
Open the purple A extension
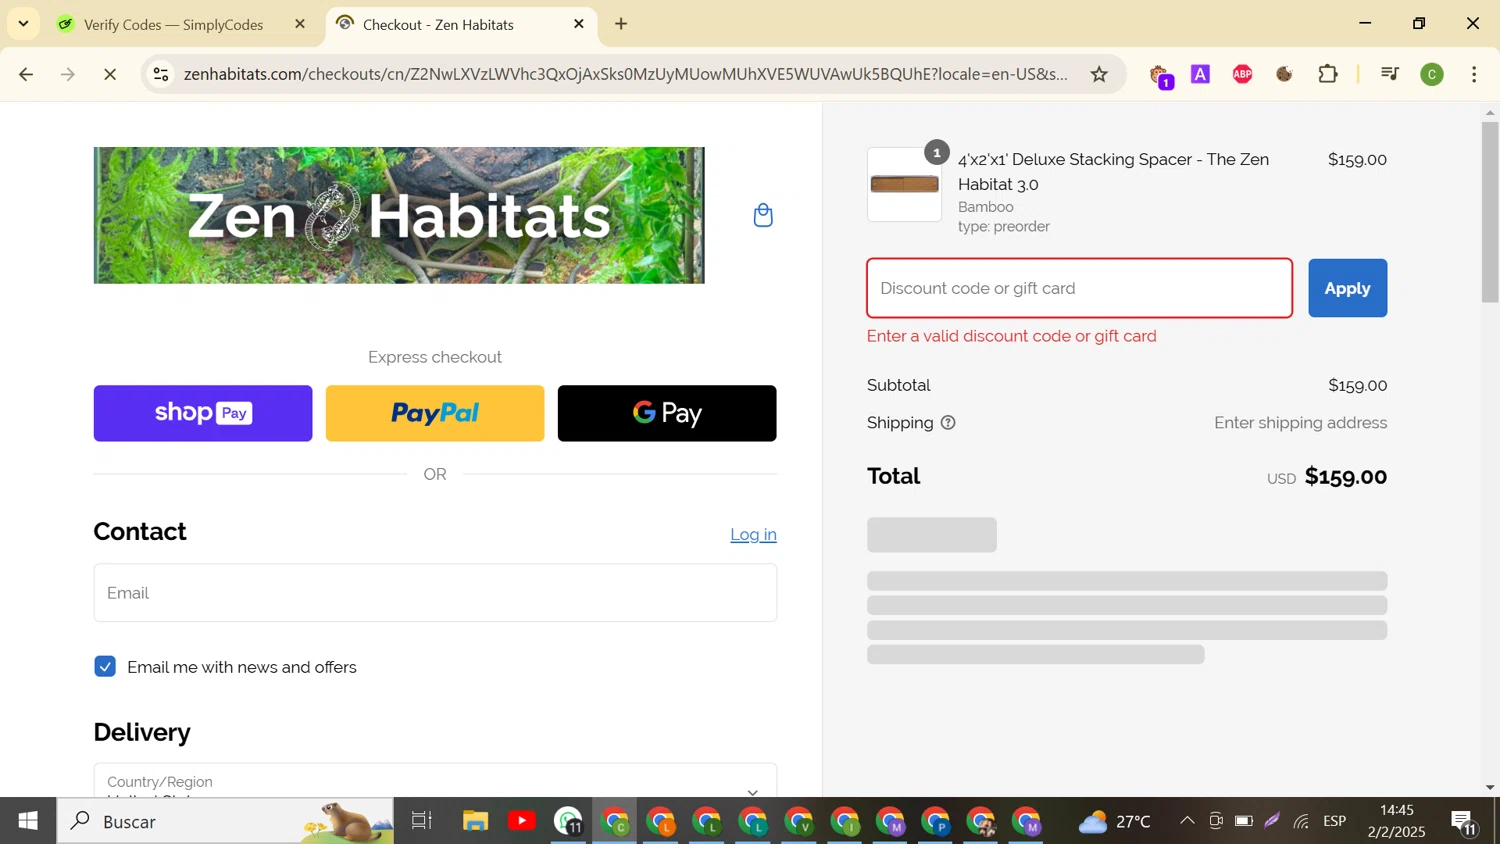click(x=1200, y=74)
